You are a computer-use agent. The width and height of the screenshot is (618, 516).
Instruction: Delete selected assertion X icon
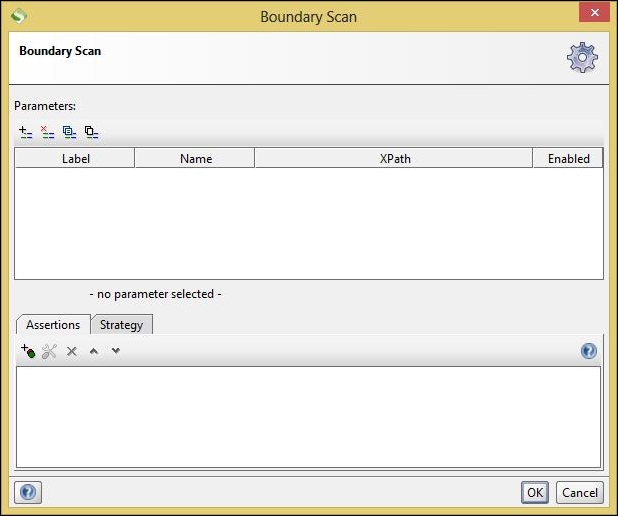(72, 351)
